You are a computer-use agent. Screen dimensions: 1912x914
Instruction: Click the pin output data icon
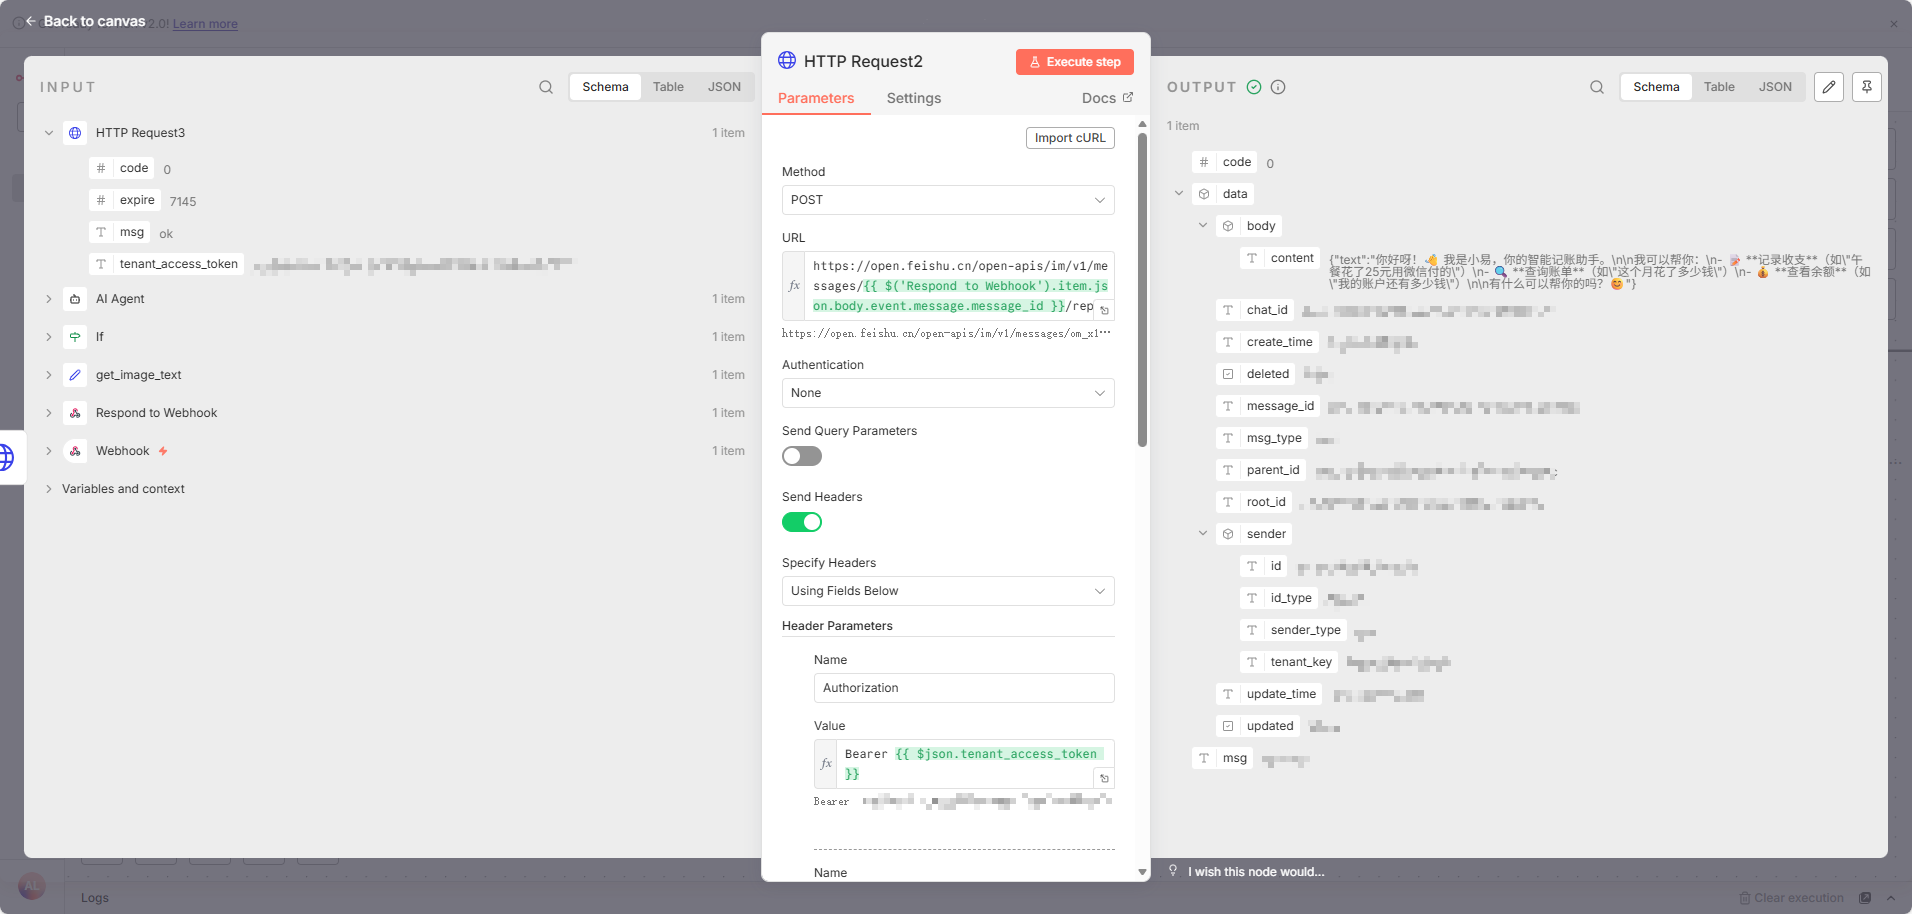[1866, 87]
